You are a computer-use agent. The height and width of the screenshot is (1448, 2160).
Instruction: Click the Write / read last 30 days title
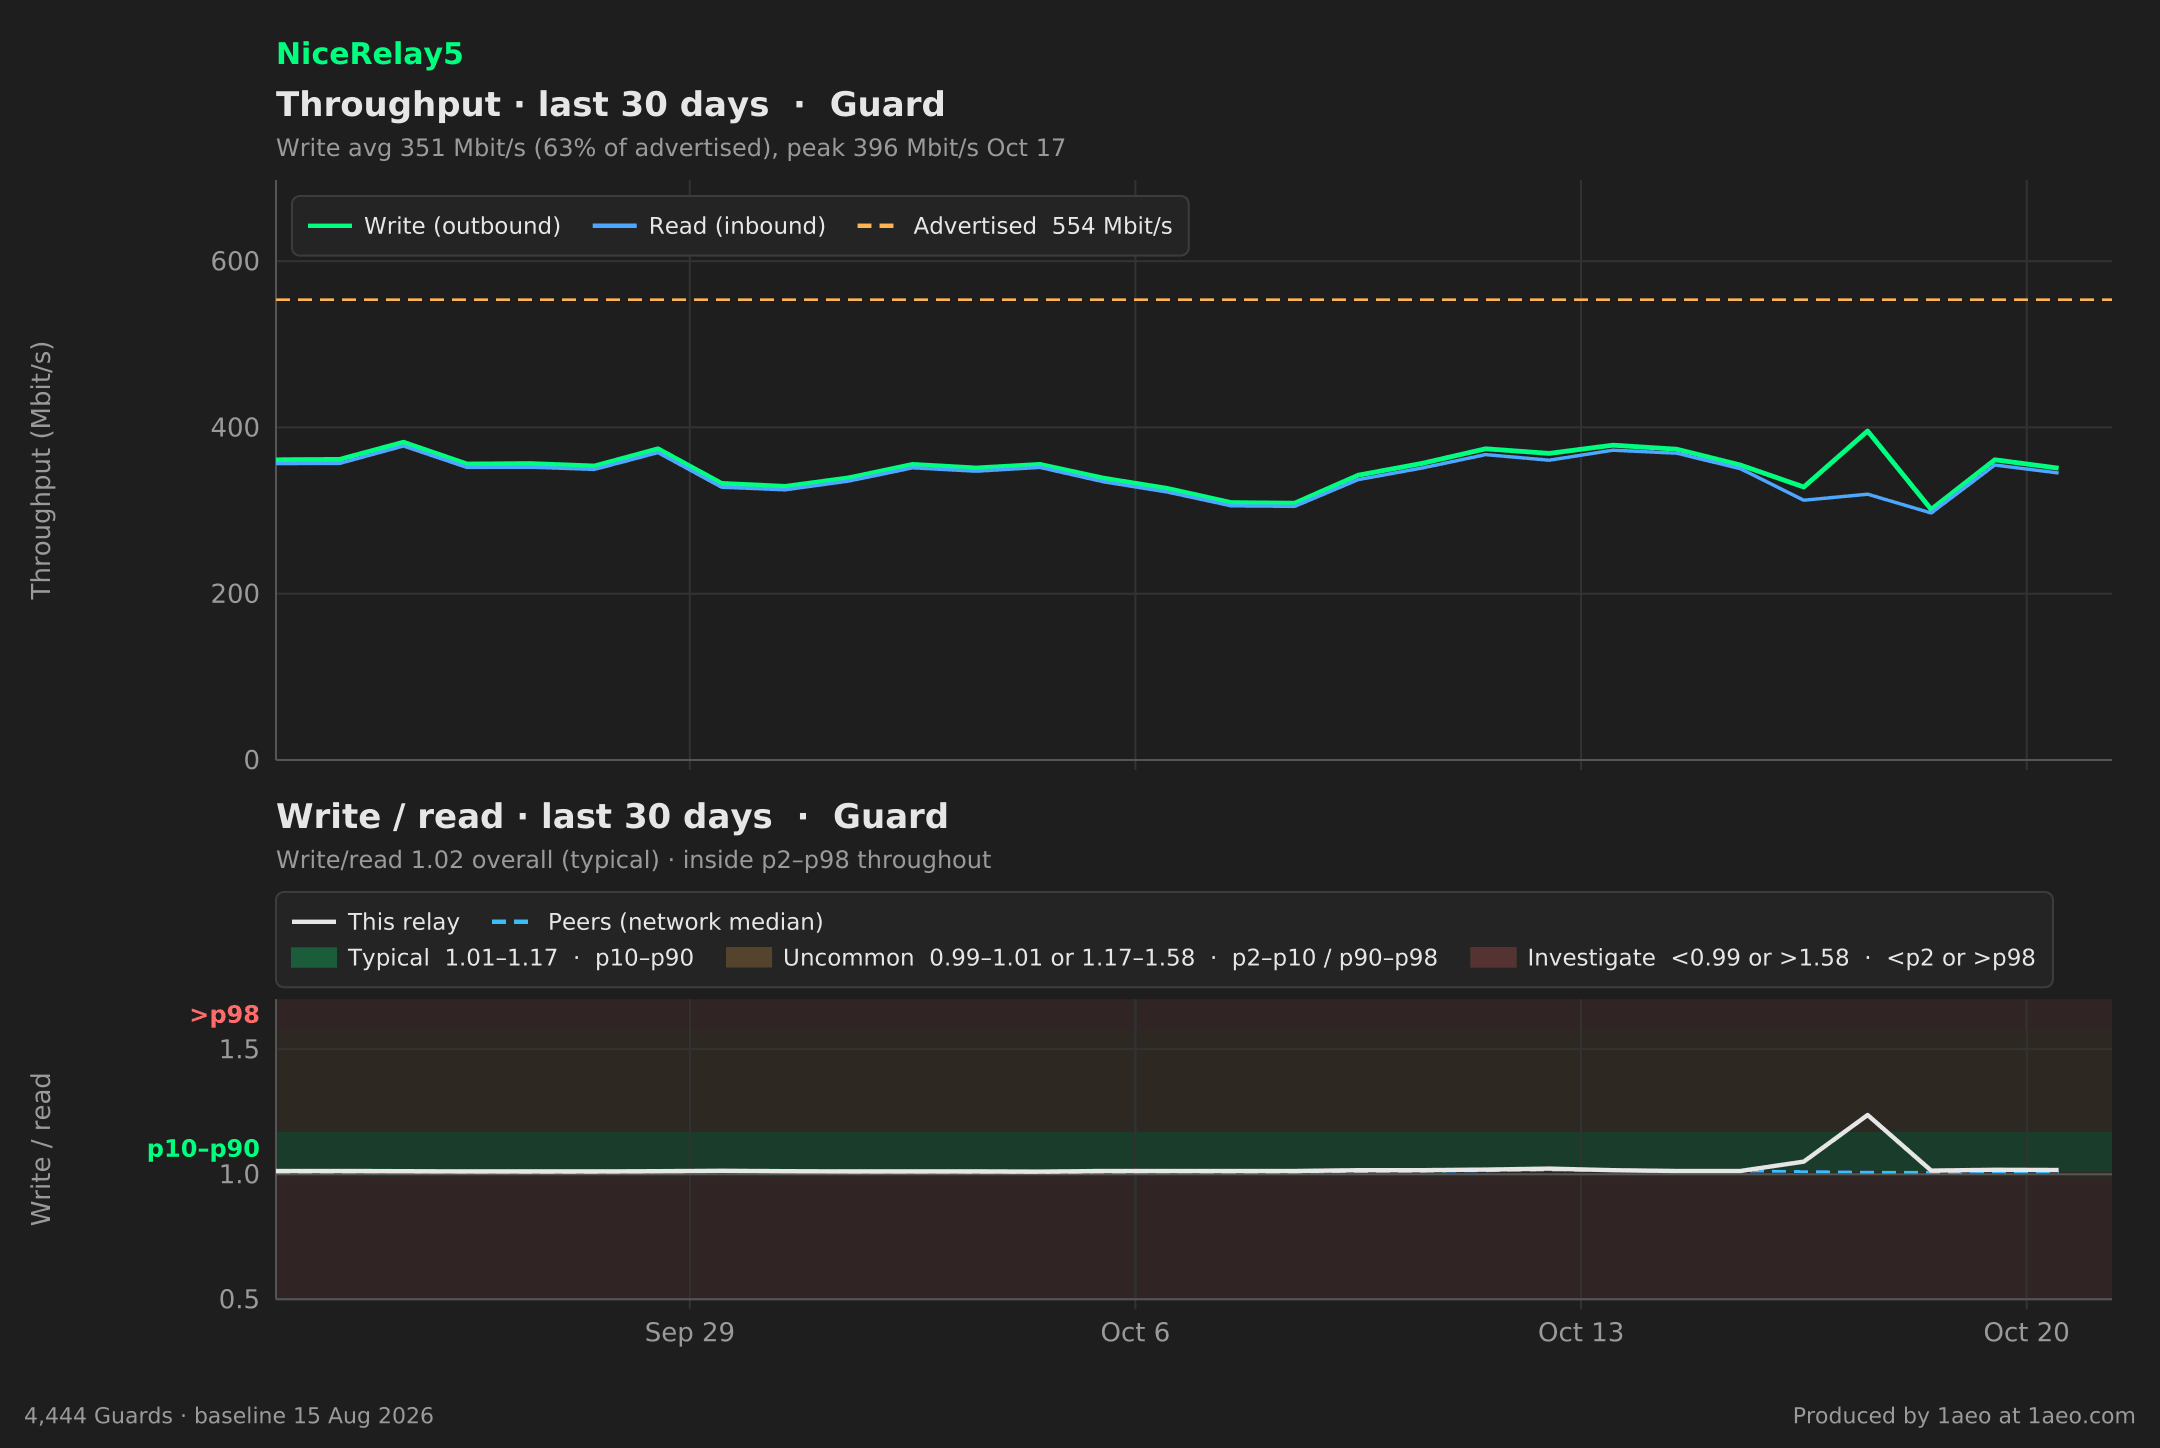612,817
